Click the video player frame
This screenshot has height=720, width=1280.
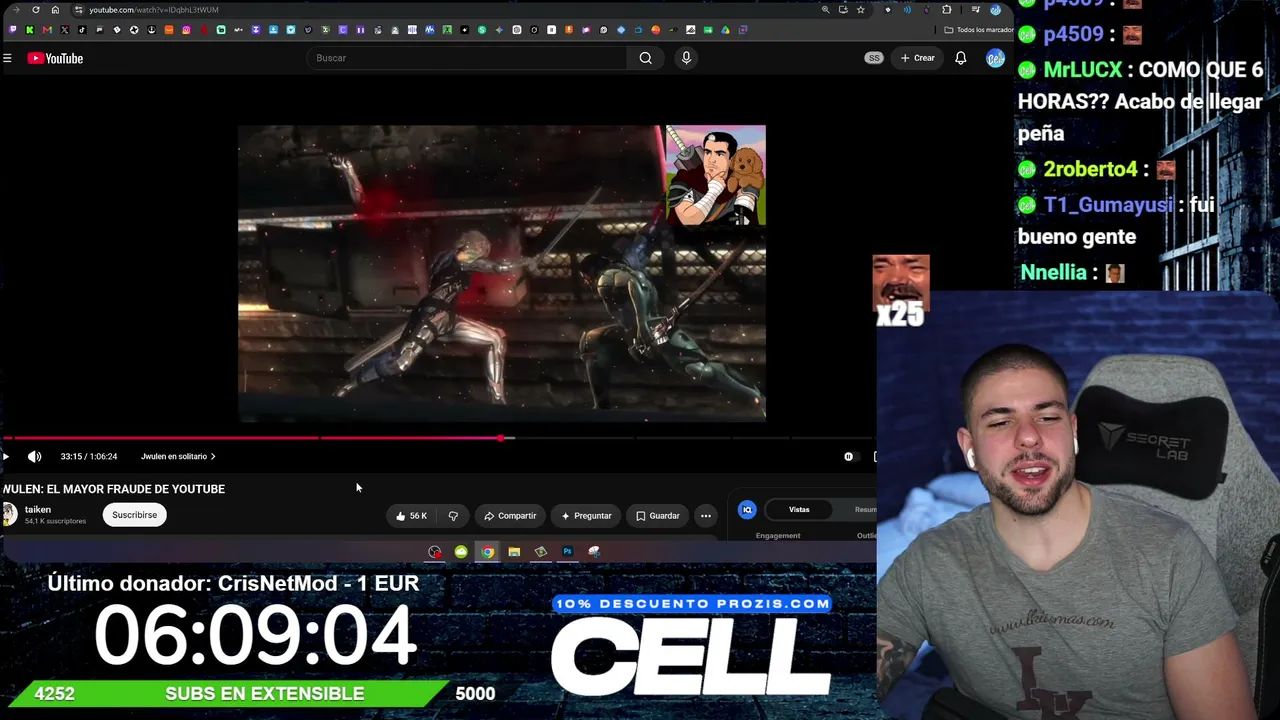coord(502,273)
